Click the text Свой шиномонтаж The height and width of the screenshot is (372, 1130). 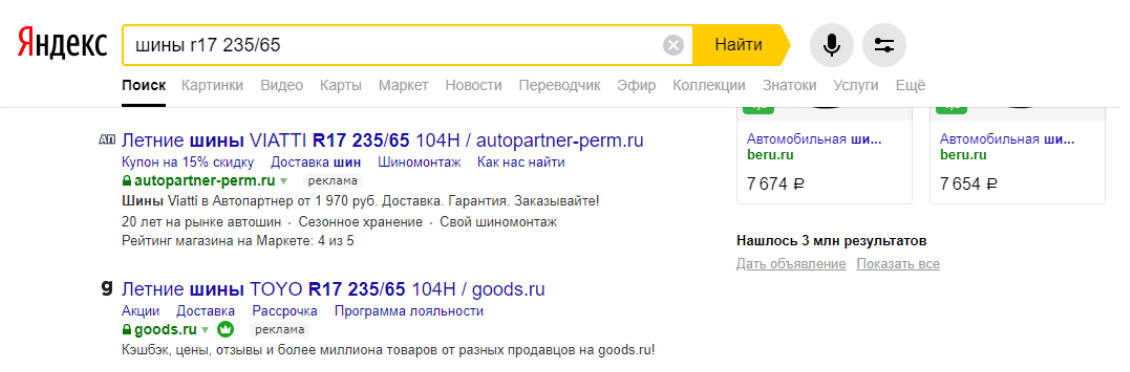coord(498,222)
